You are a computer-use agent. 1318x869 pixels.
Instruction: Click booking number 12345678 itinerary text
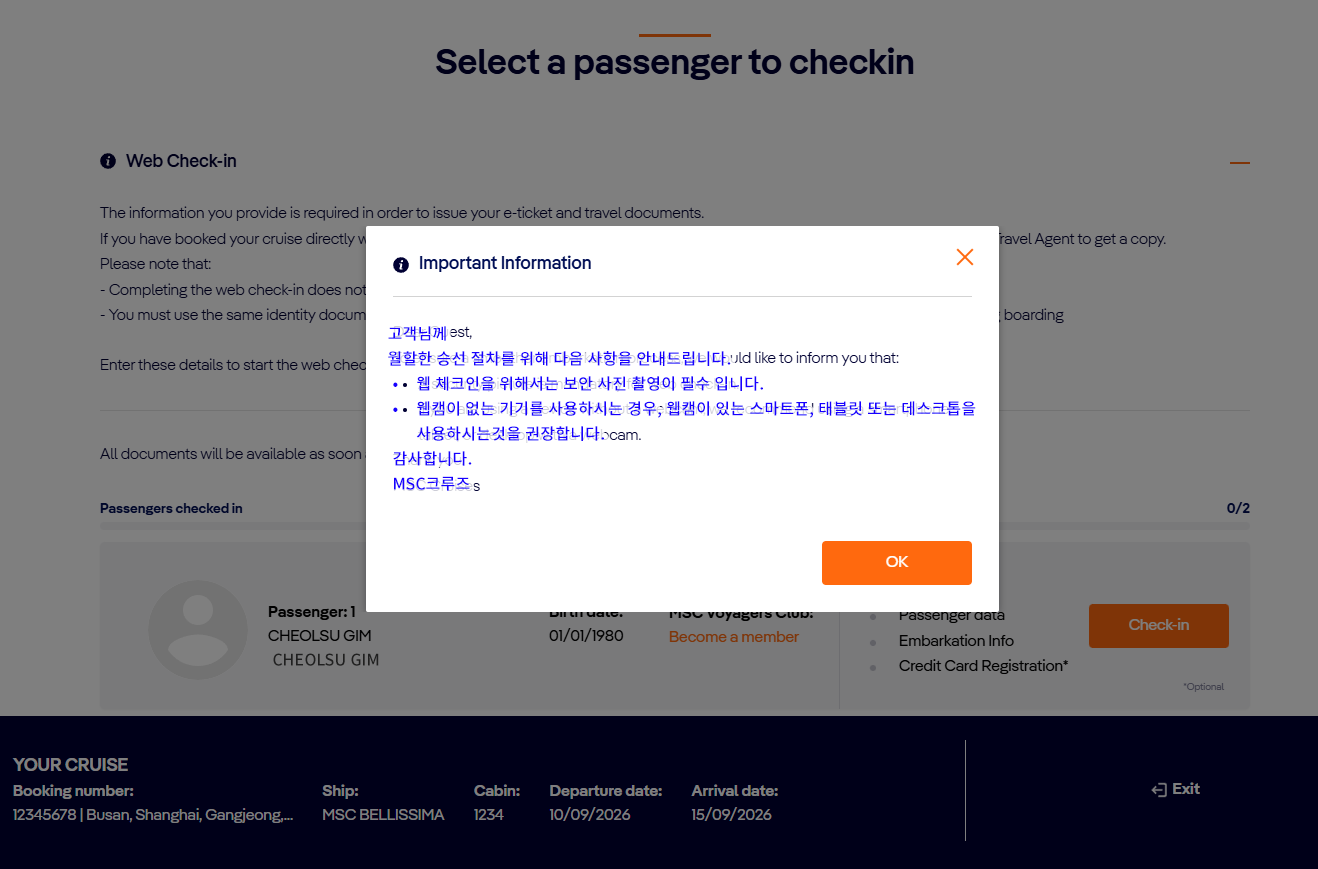click(153, 815)
